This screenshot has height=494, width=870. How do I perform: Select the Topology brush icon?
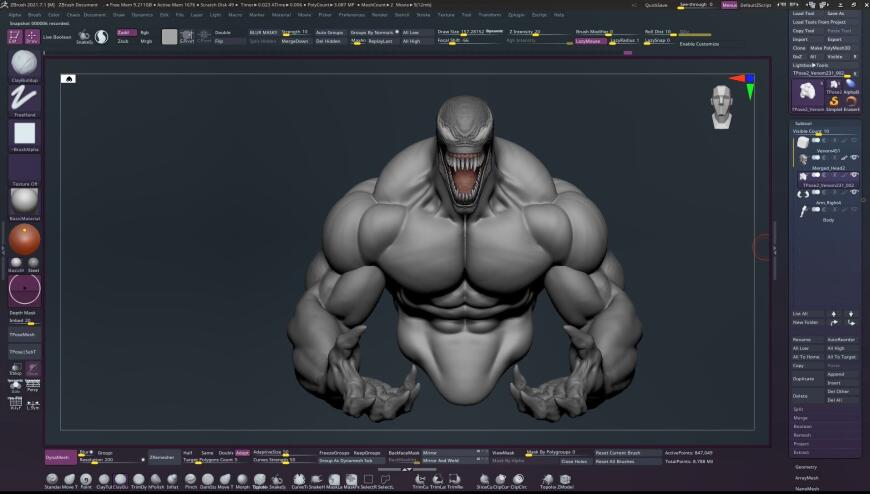tap(548, 479)
